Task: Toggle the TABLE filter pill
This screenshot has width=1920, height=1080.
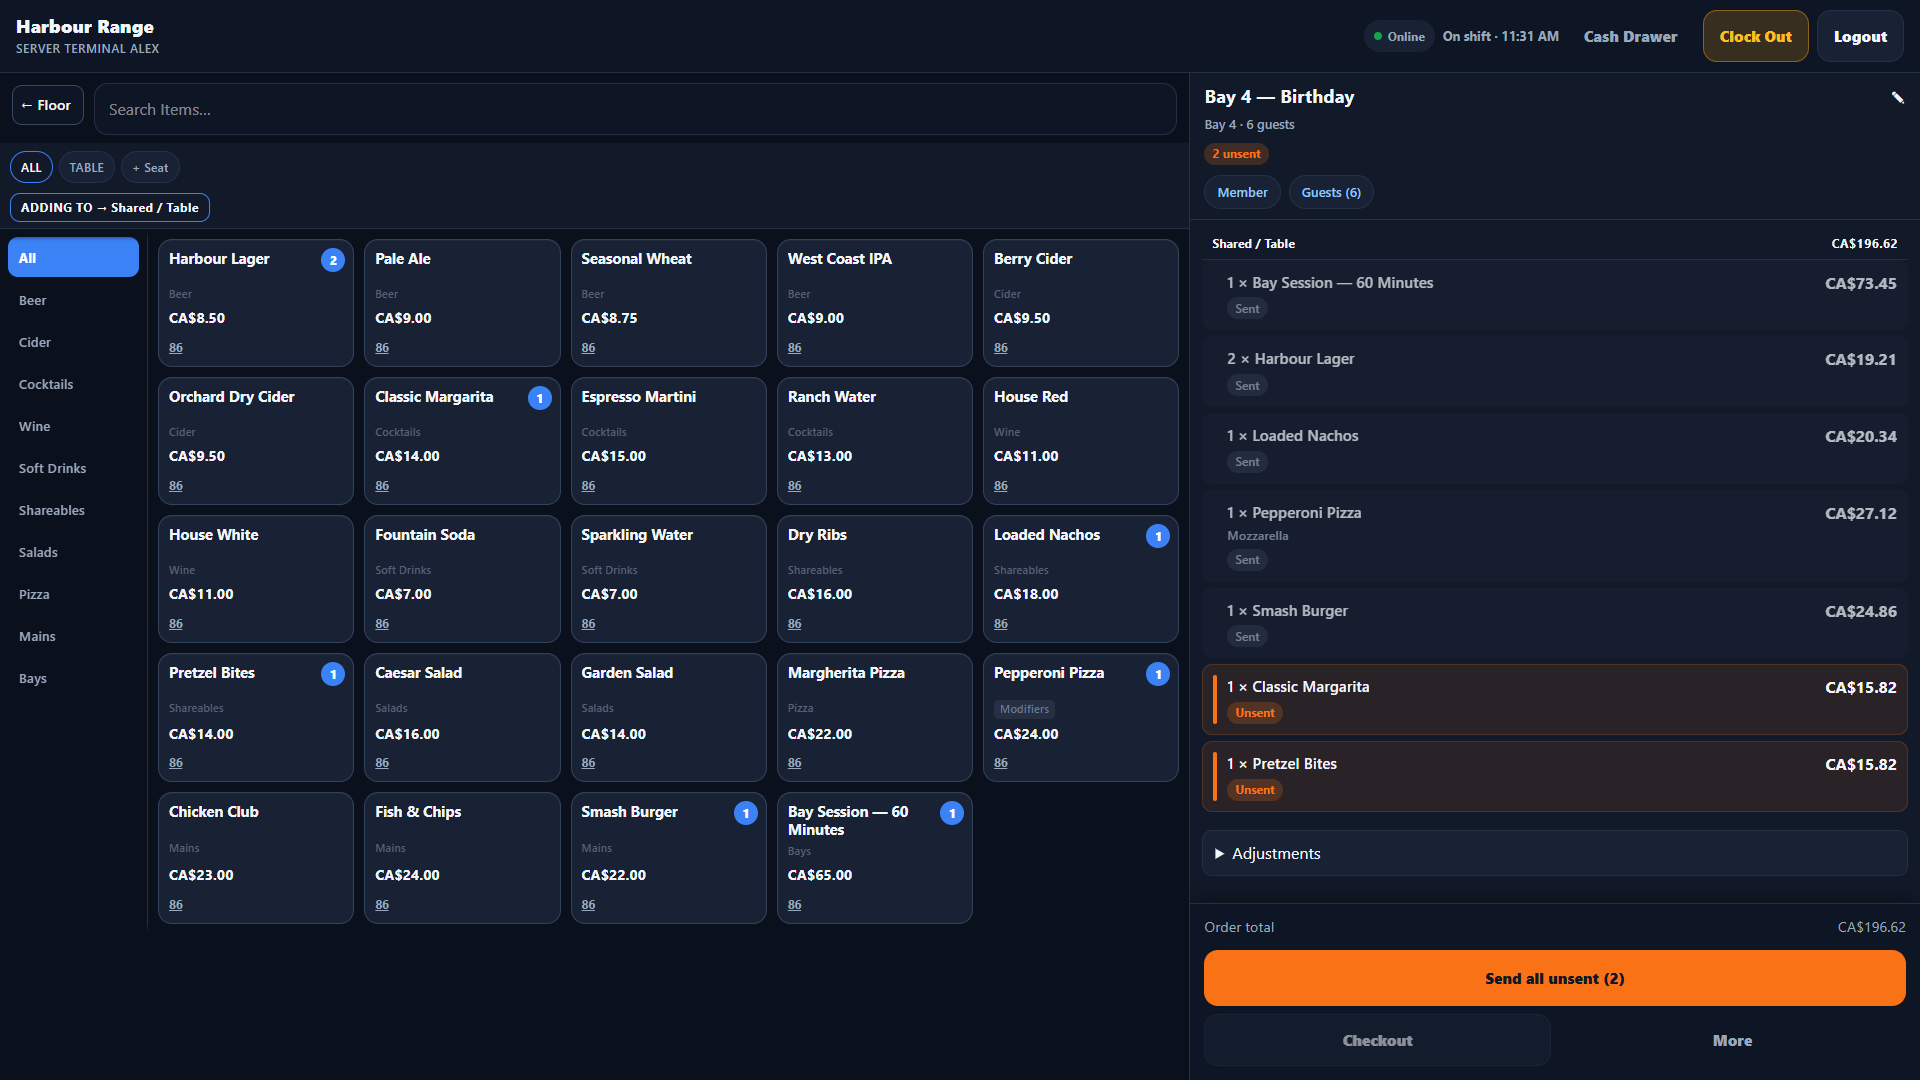Action: (x=87, y=167)
